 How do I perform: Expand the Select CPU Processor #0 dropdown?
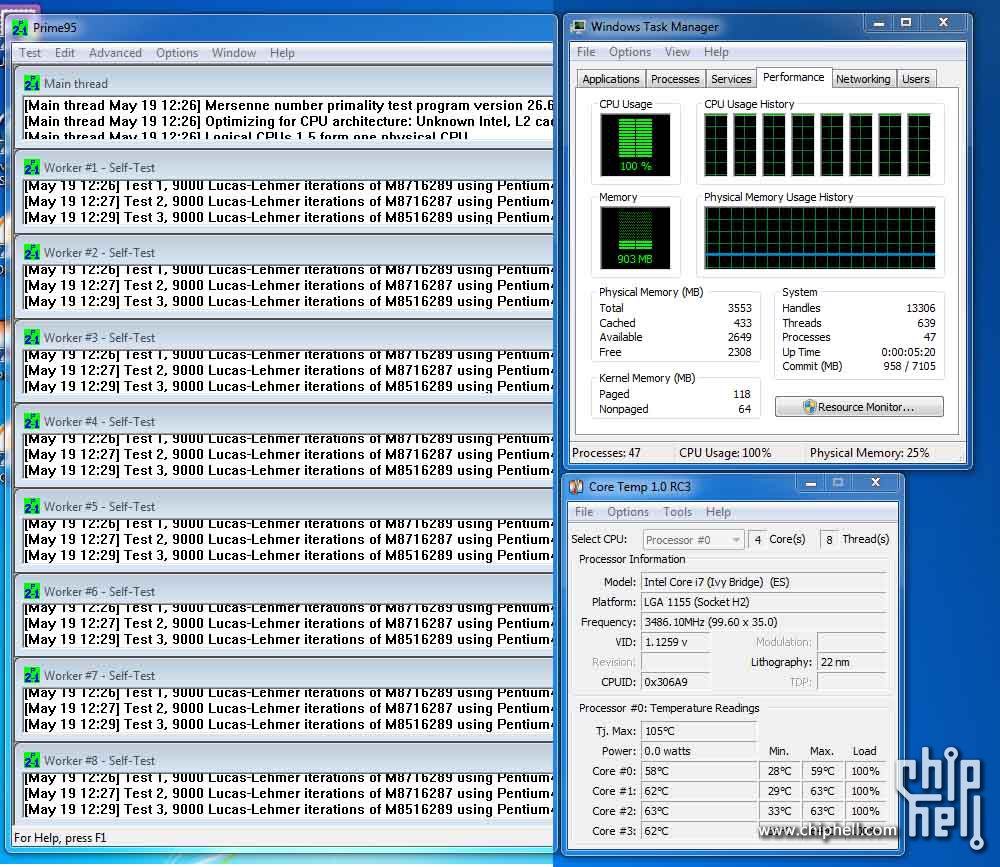pos(693,540)
